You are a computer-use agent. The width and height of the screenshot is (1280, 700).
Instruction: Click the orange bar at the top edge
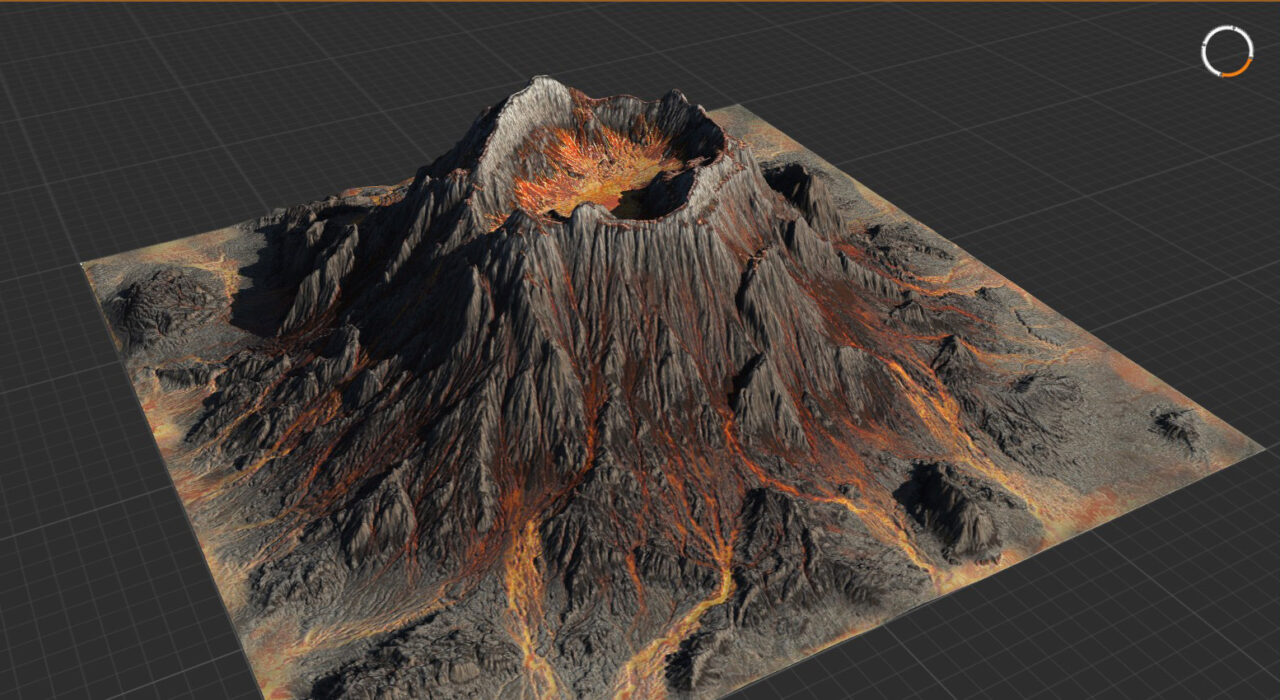pyautogui.click(x=640, y=3)
